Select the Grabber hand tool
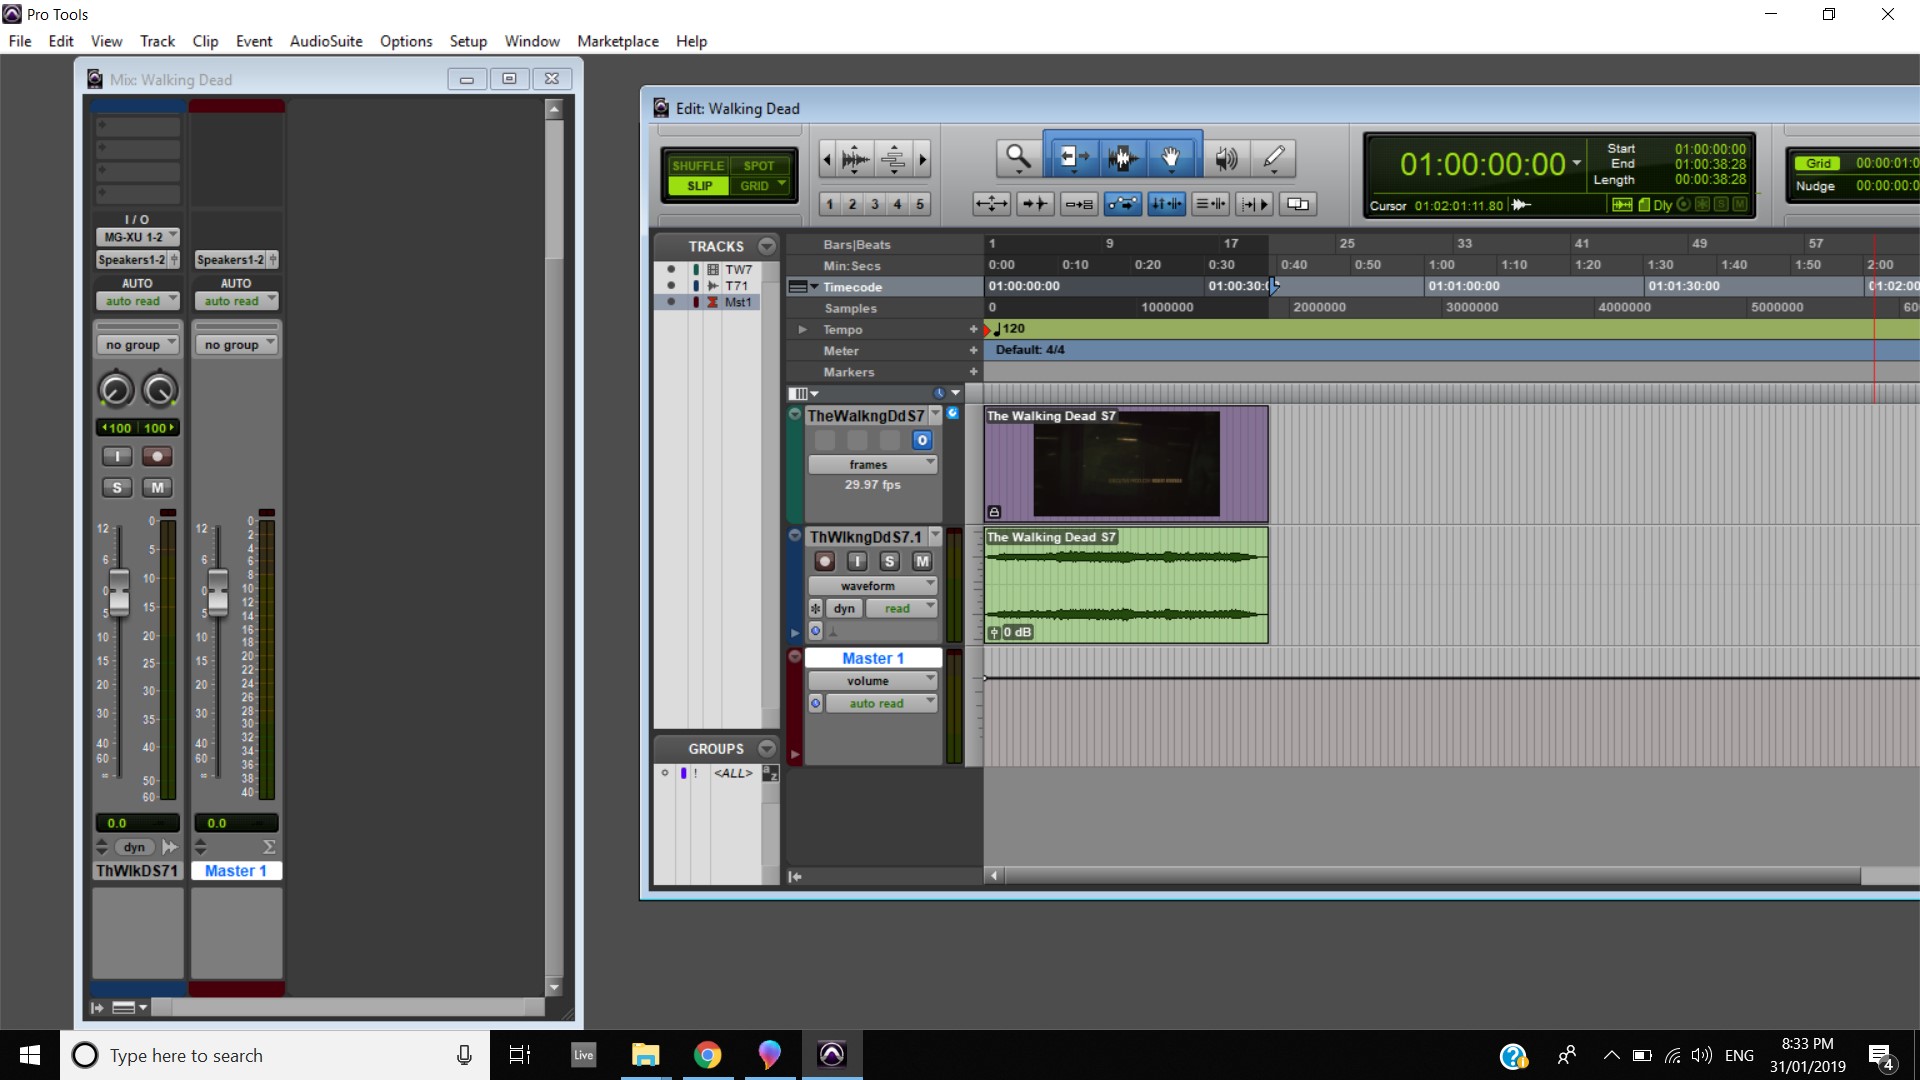 (x=1170, y=157)
